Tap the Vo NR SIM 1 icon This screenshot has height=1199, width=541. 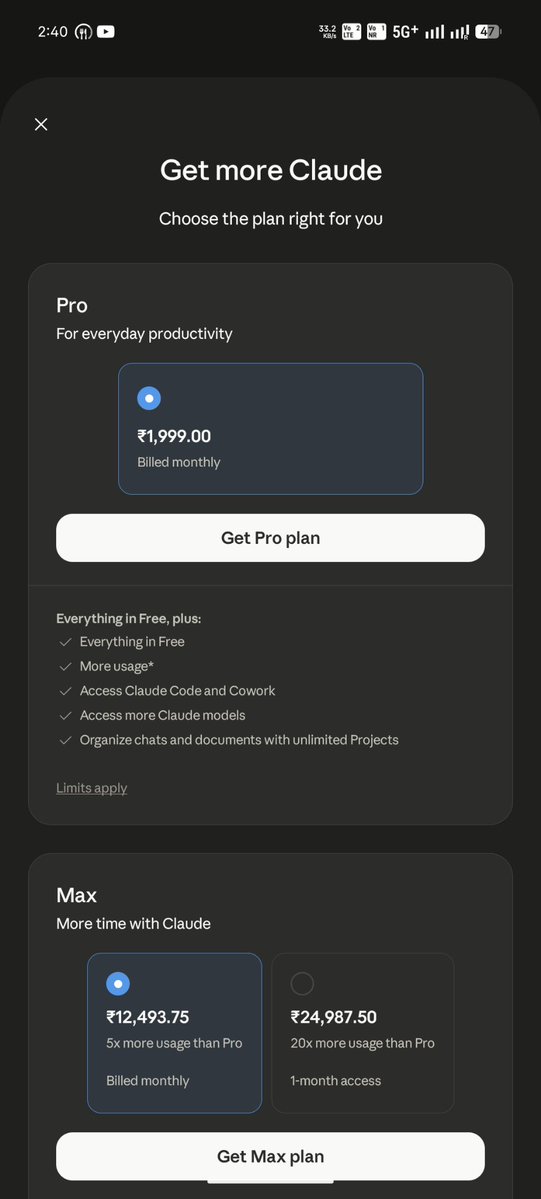(x=376, y=32)
